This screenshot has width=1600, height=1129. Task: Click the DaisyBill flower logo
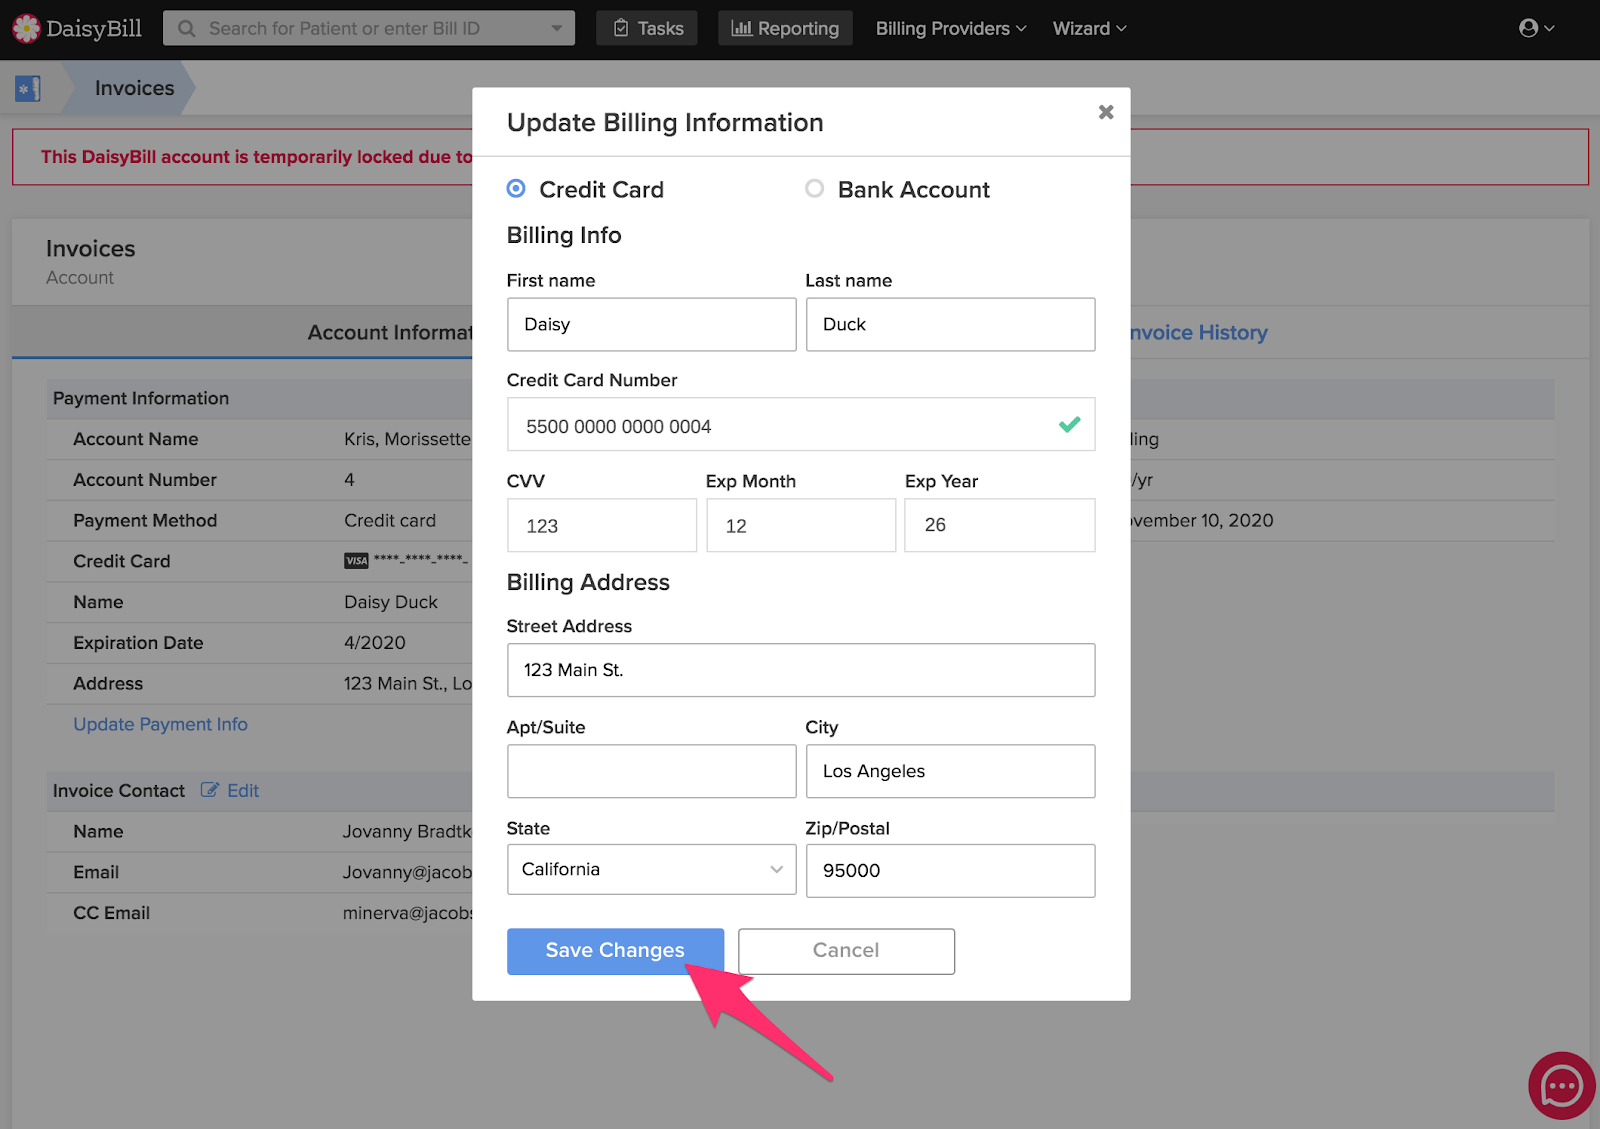(x=26, y=28)
